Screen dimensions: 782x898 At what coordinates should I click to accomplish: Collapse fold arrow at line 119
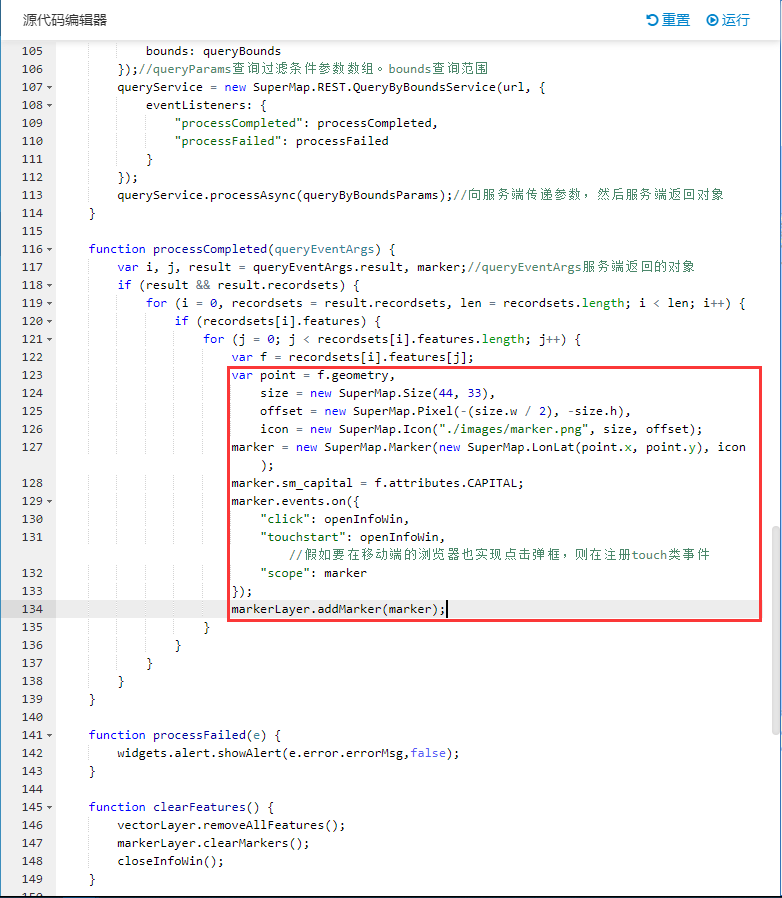click(49, 304)
